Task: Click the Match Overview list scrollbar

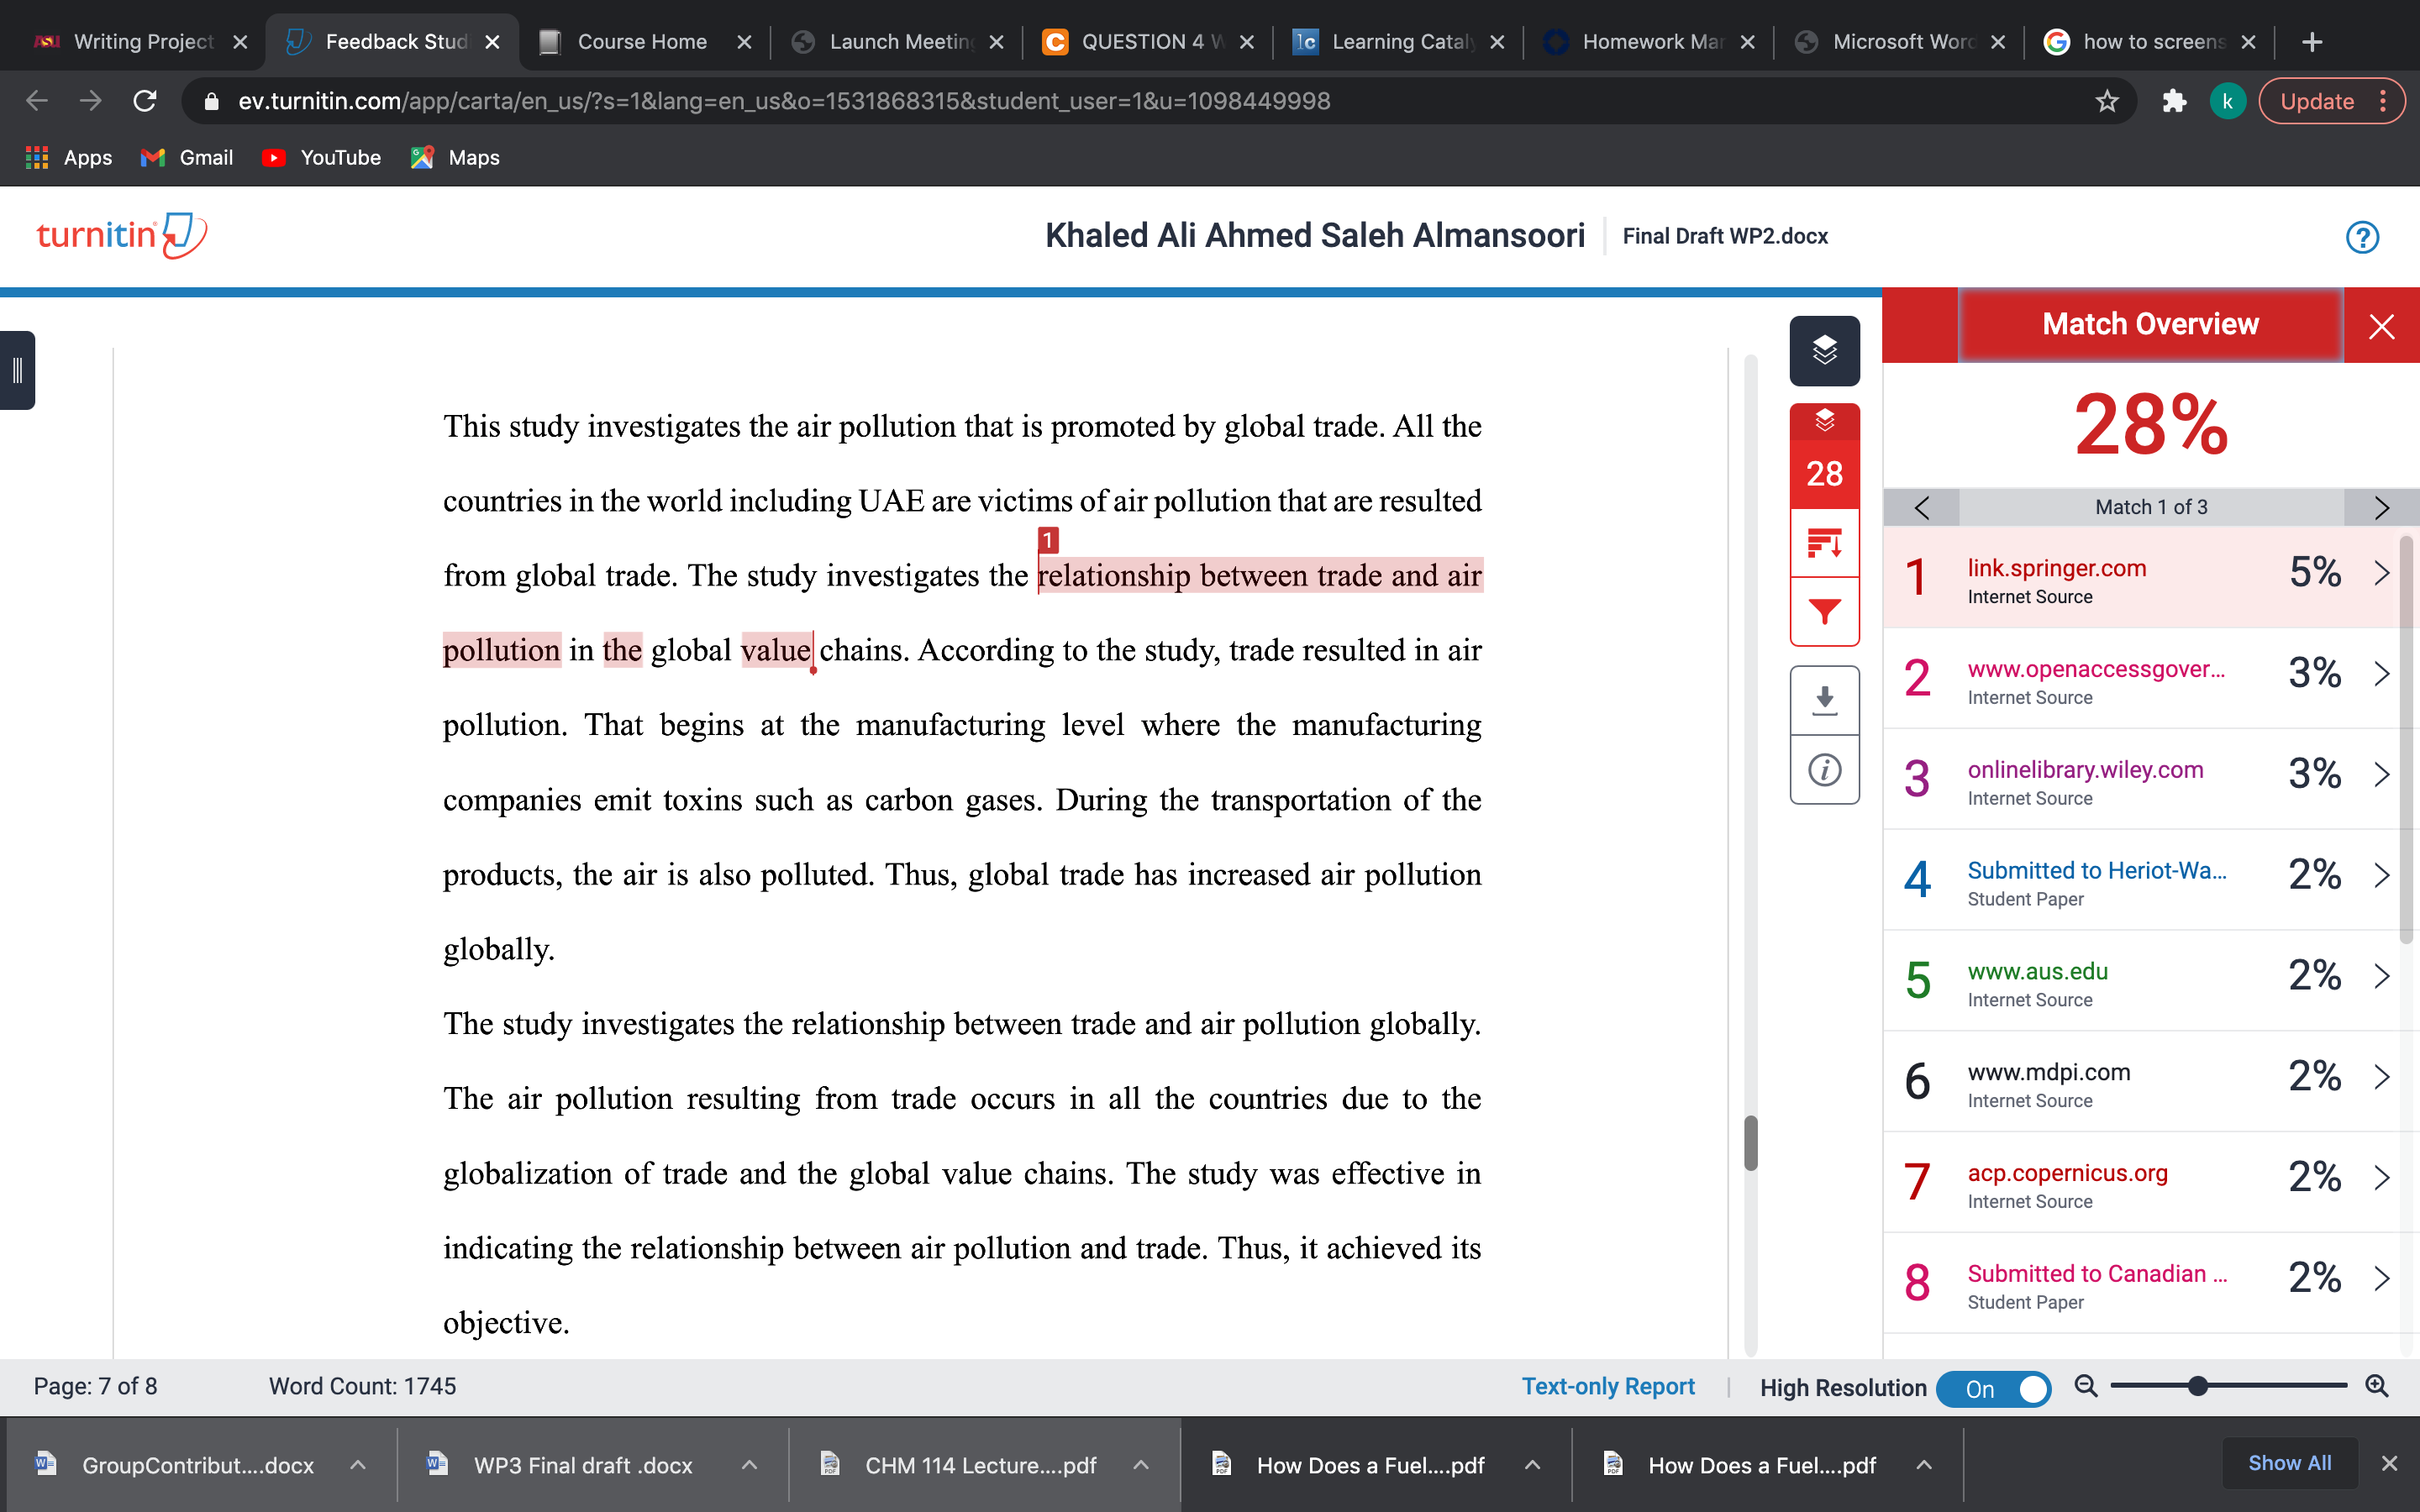Action: click(x=2406, y=740)
